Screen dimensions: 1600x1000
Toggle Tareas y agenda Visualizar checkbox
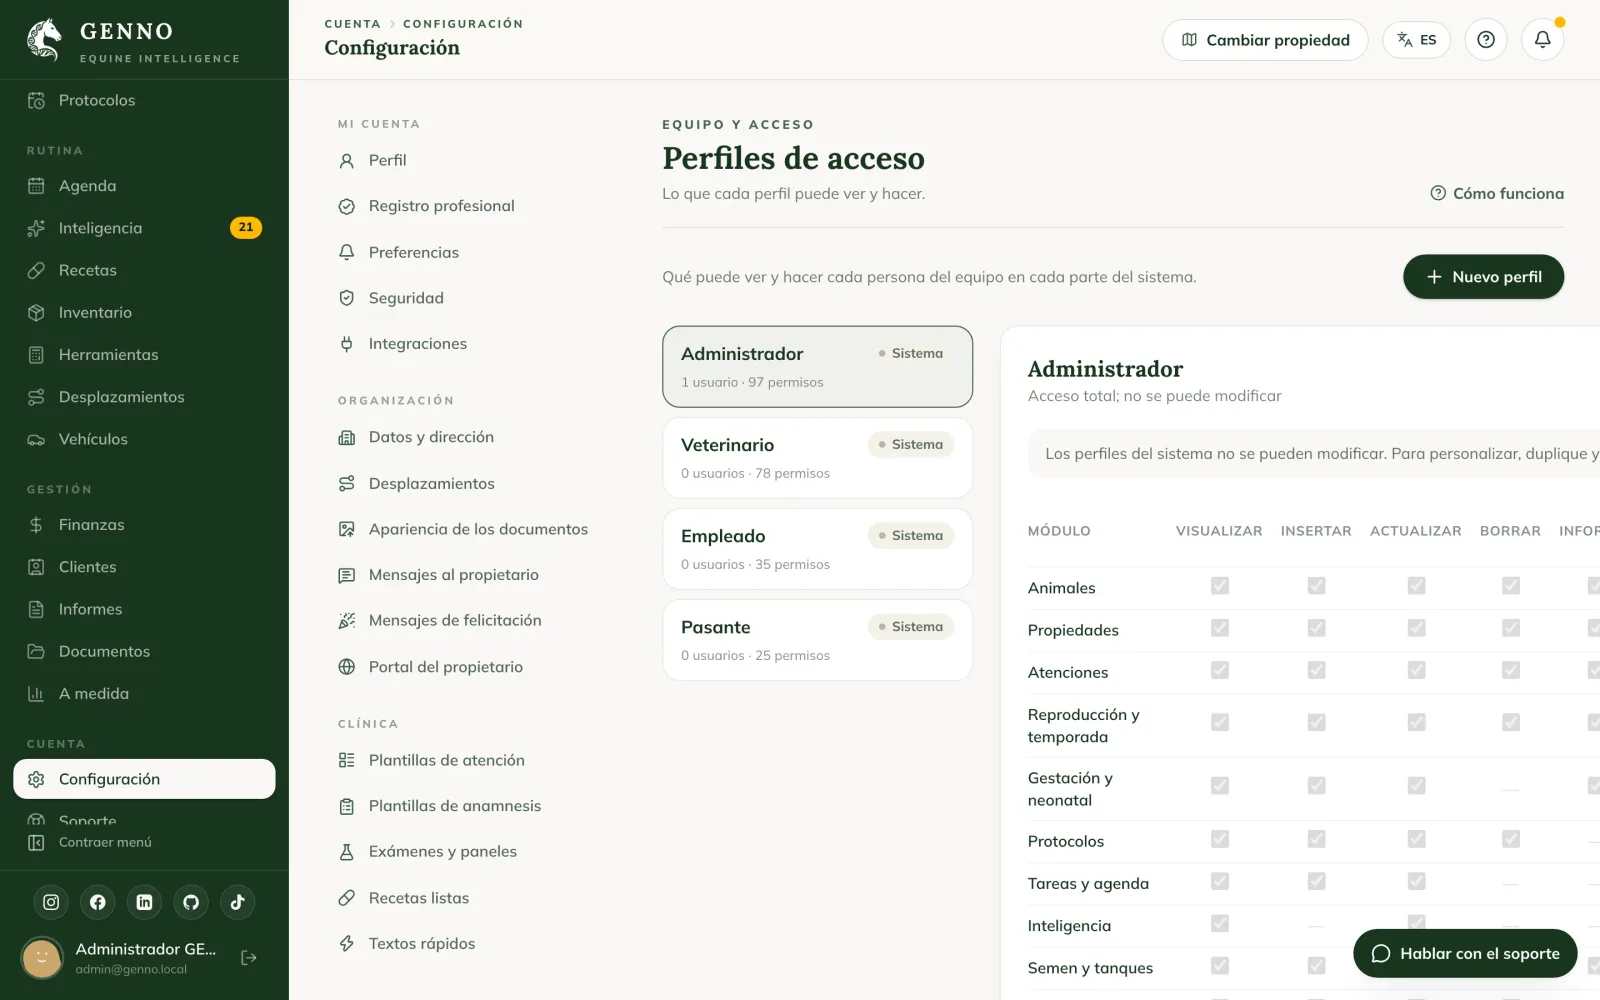pos(1220,881)
